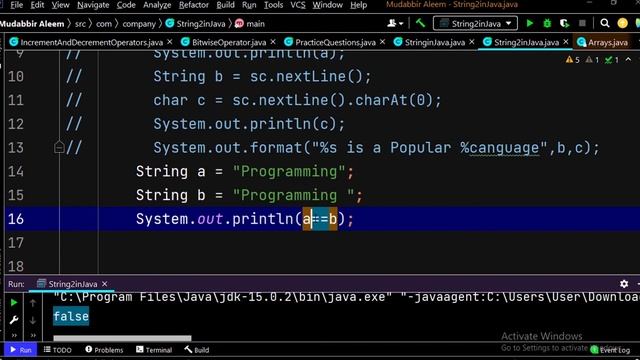This screenshot has height=360, width=640.
Task: Click the Debug bug icon
Action: pos(547,24)
